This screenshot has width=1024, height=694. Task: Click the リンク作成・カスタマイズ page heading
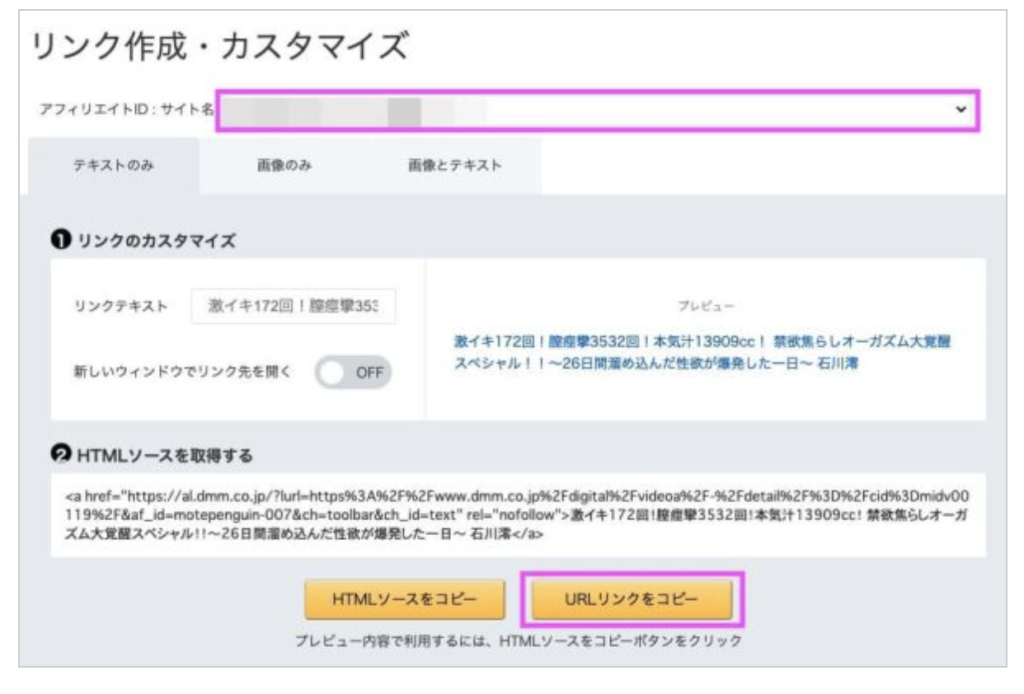click(220, 46)
